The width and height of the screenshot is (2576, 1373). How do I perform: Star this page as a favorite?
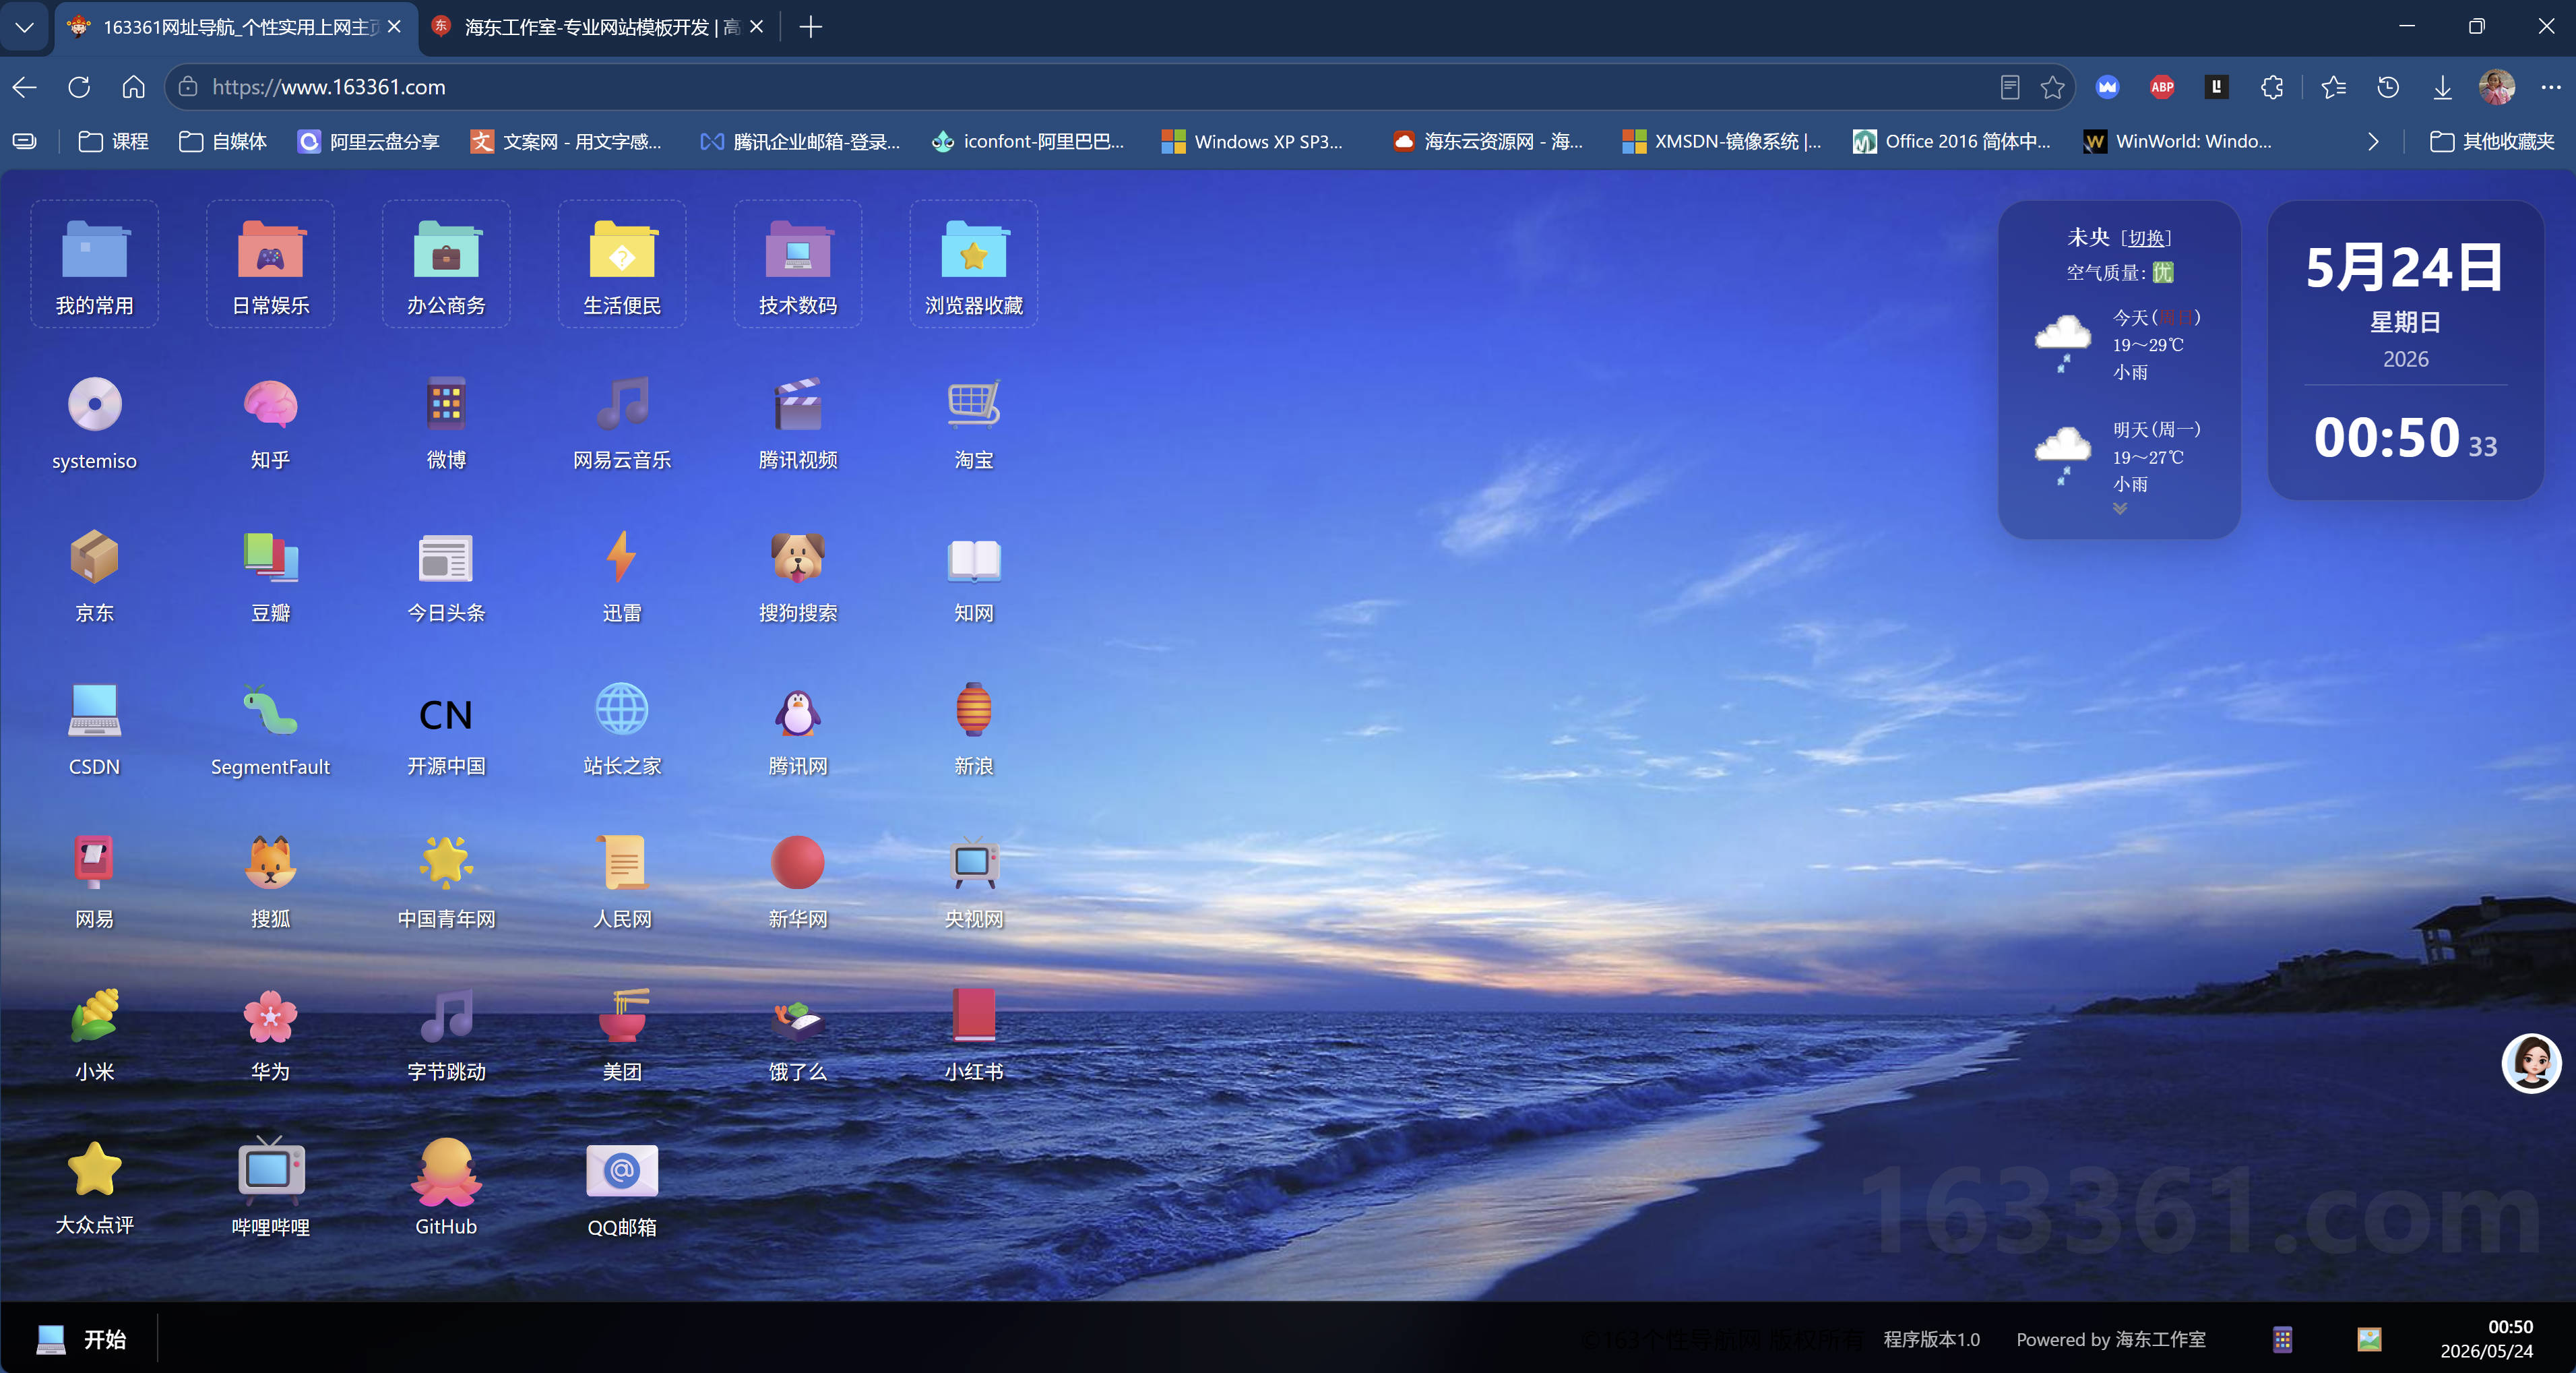[2053, 87]
